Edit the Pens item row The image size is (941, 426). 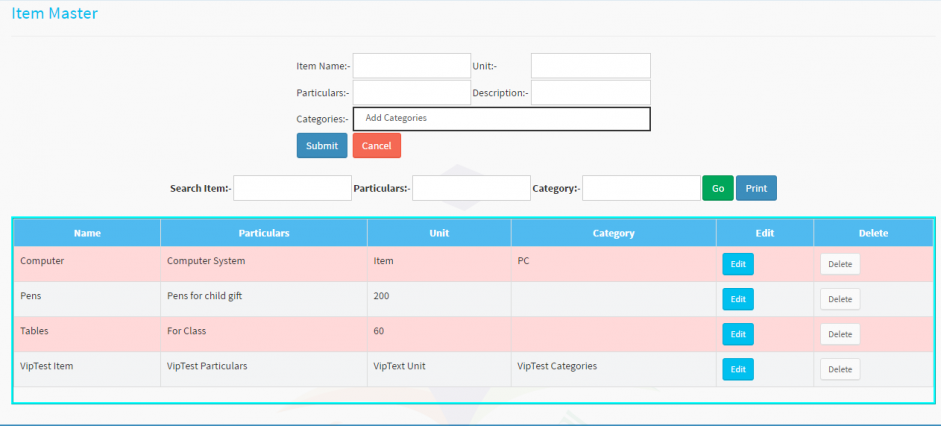[x=738, y=299]
